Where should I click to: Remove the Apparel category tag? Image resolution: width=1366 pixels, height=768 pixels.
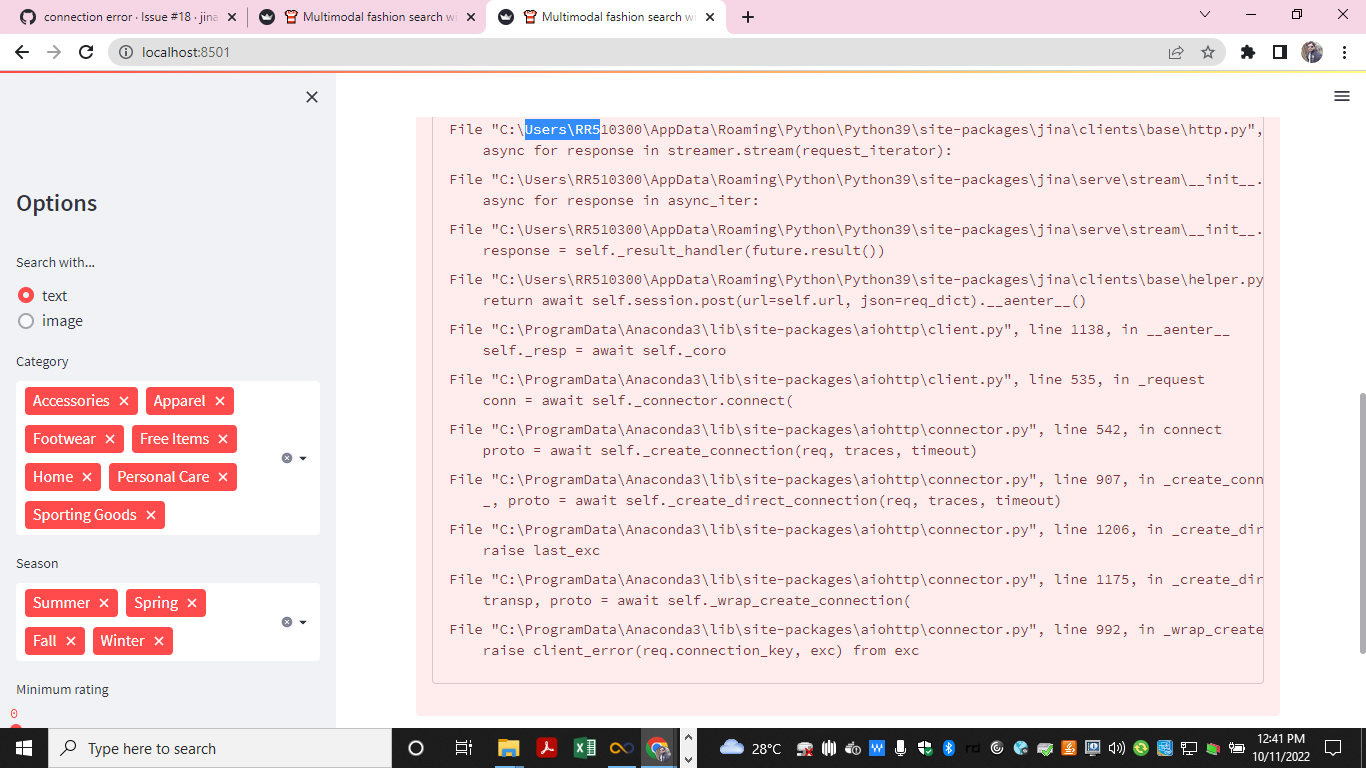pos(219,401)
